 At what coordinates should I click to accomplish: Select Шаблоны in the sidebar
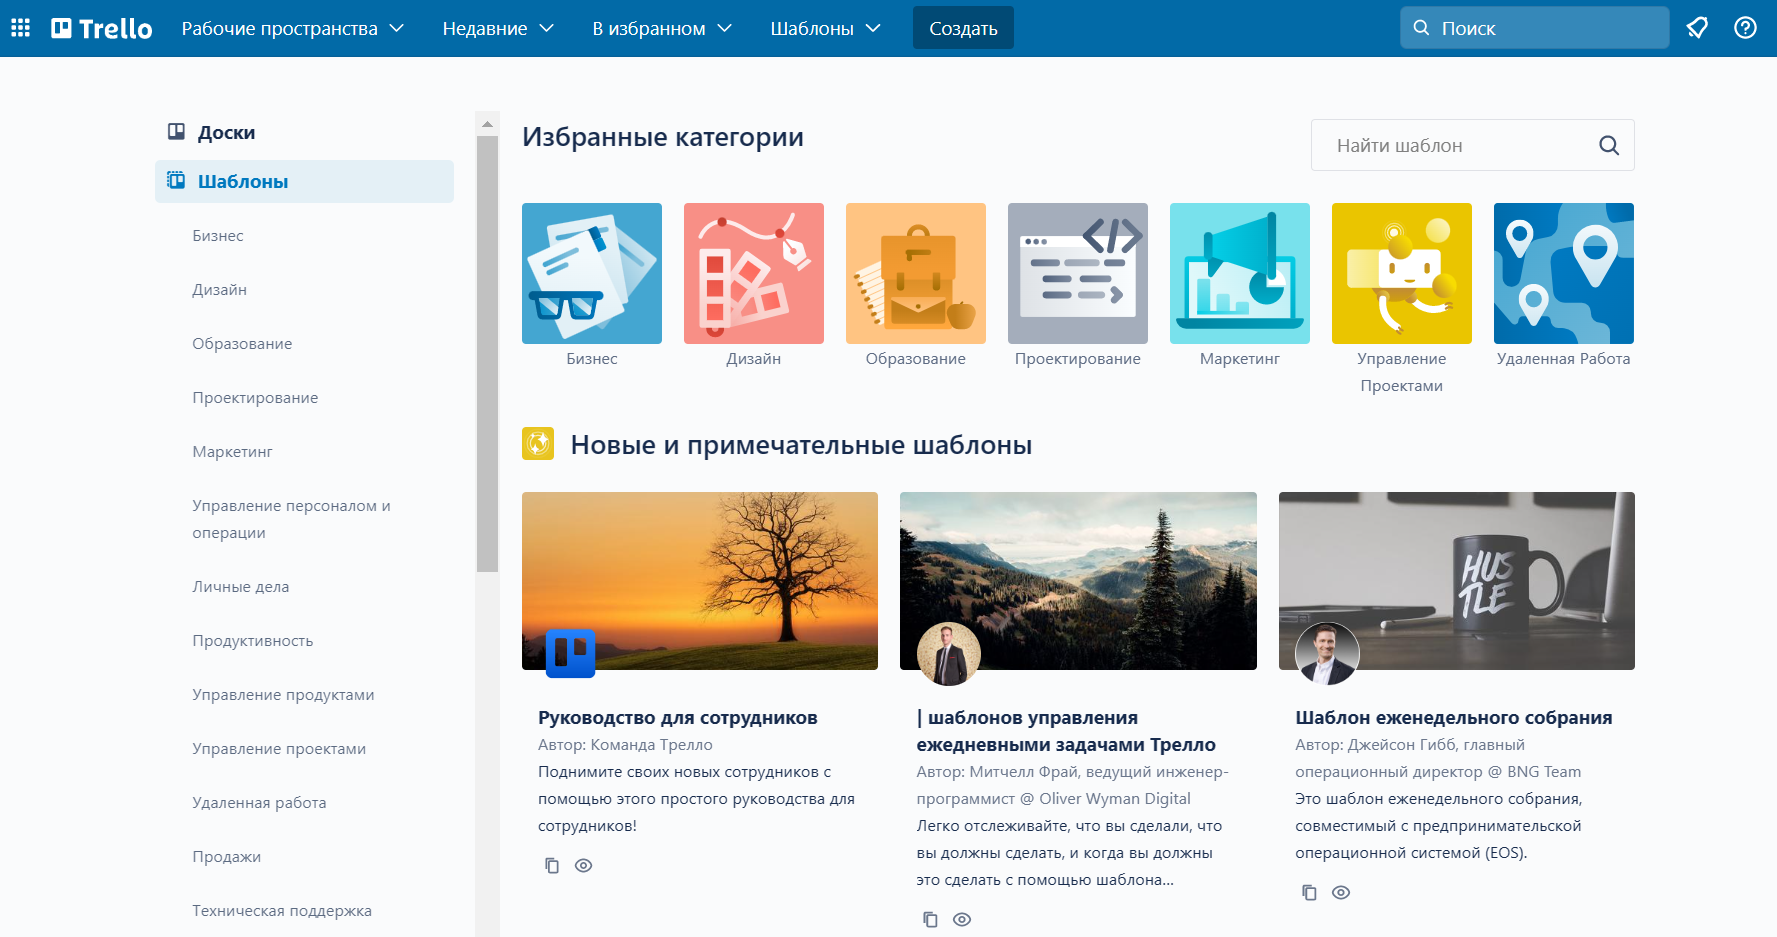coord(304,181)
